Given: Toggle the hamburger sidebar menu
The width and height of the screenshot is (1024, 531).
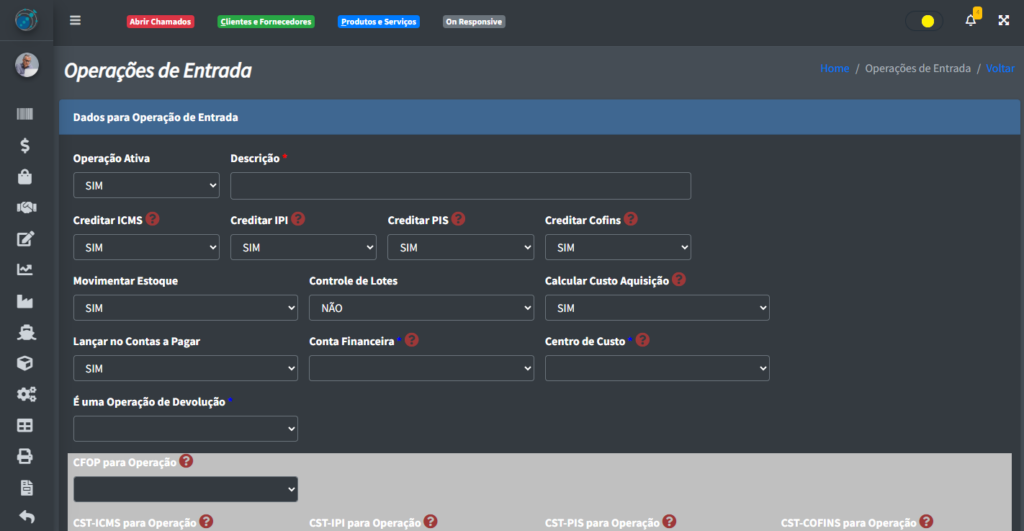Looking at the screenshot, I should pyautogui.click(x=75, y=21).
